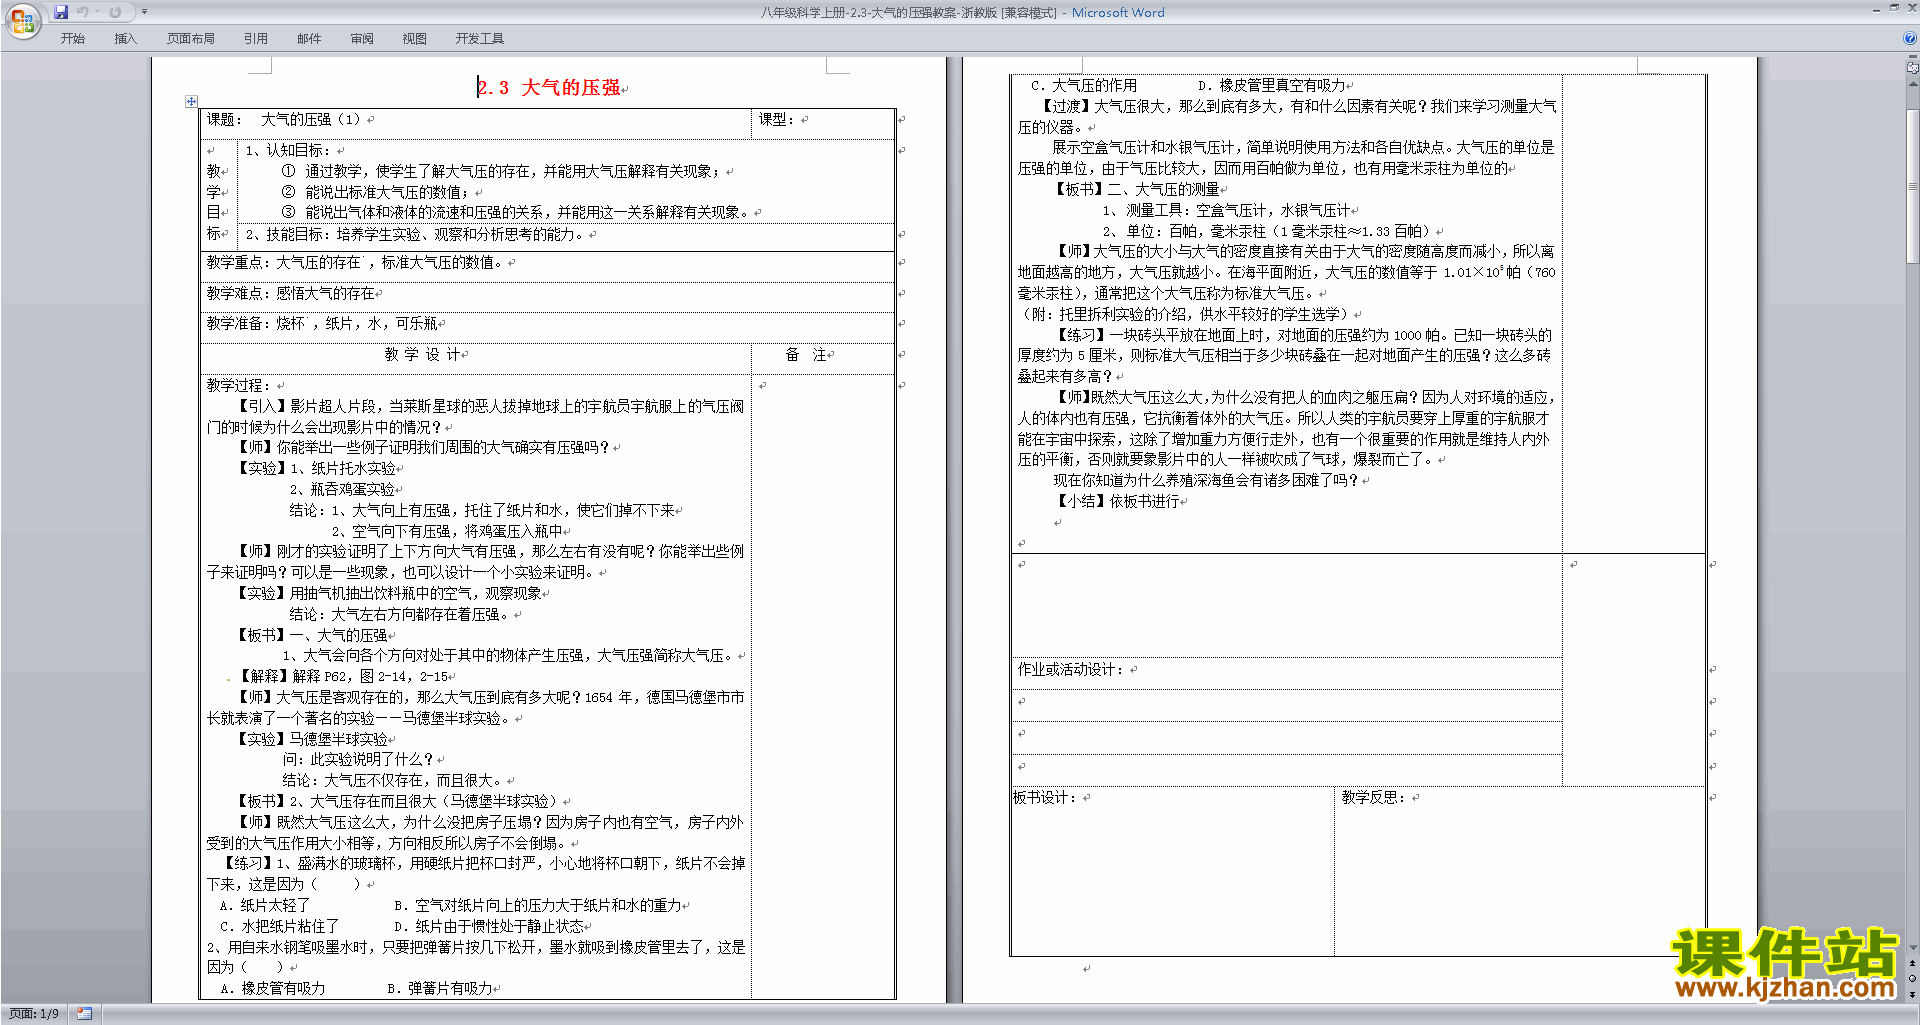The height and width of the screenshot is (1025, 1920).
Task: Click the line 现在你知道为什么养殖深海鱼会有诸多困难了吗?
Action: [x=1206, y=480]
